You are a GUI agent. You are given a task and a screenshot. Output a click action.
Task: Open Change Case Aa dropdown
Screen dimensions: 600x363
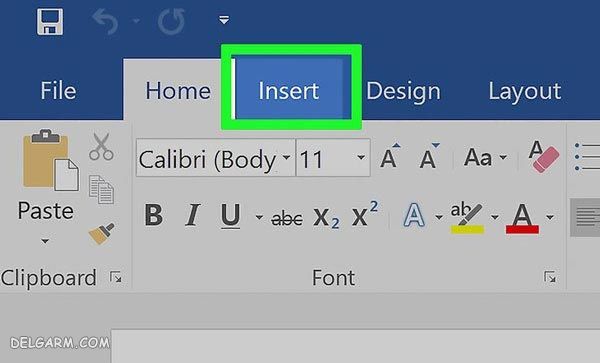(485, 157)
